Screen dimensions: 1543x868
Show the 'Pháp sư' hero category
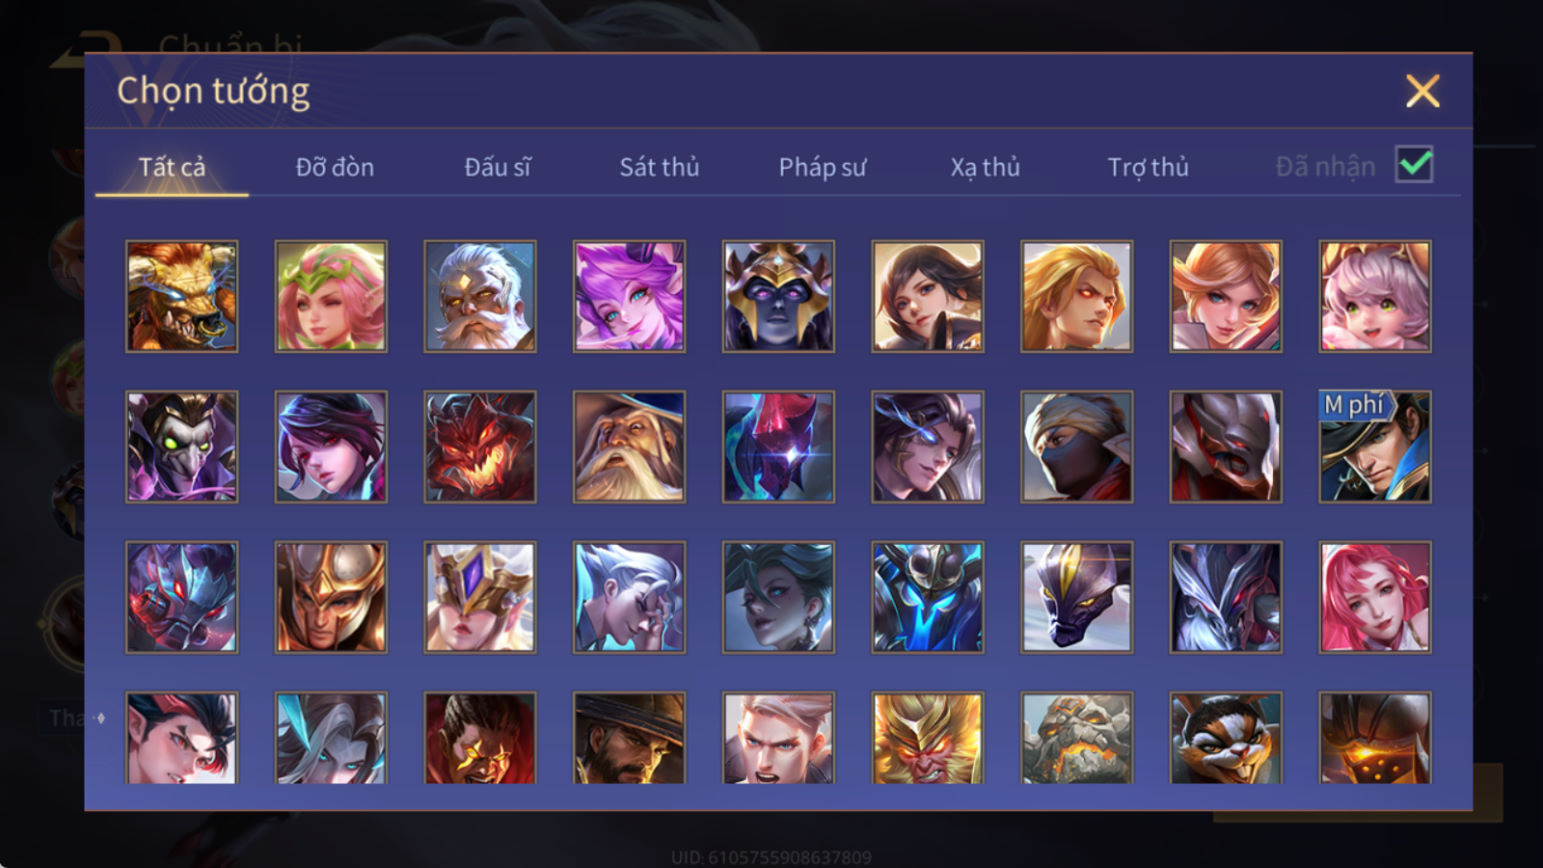coord(822,167)
